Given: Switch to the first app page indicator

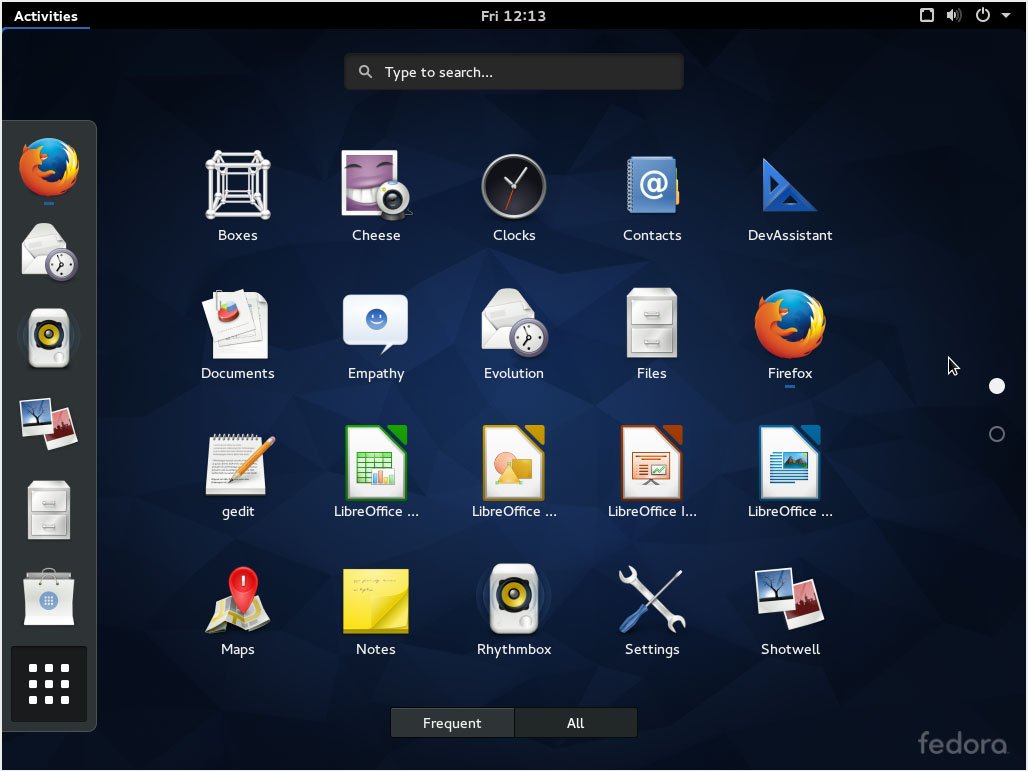Looking at the screenshot, I should click(997, 386).
